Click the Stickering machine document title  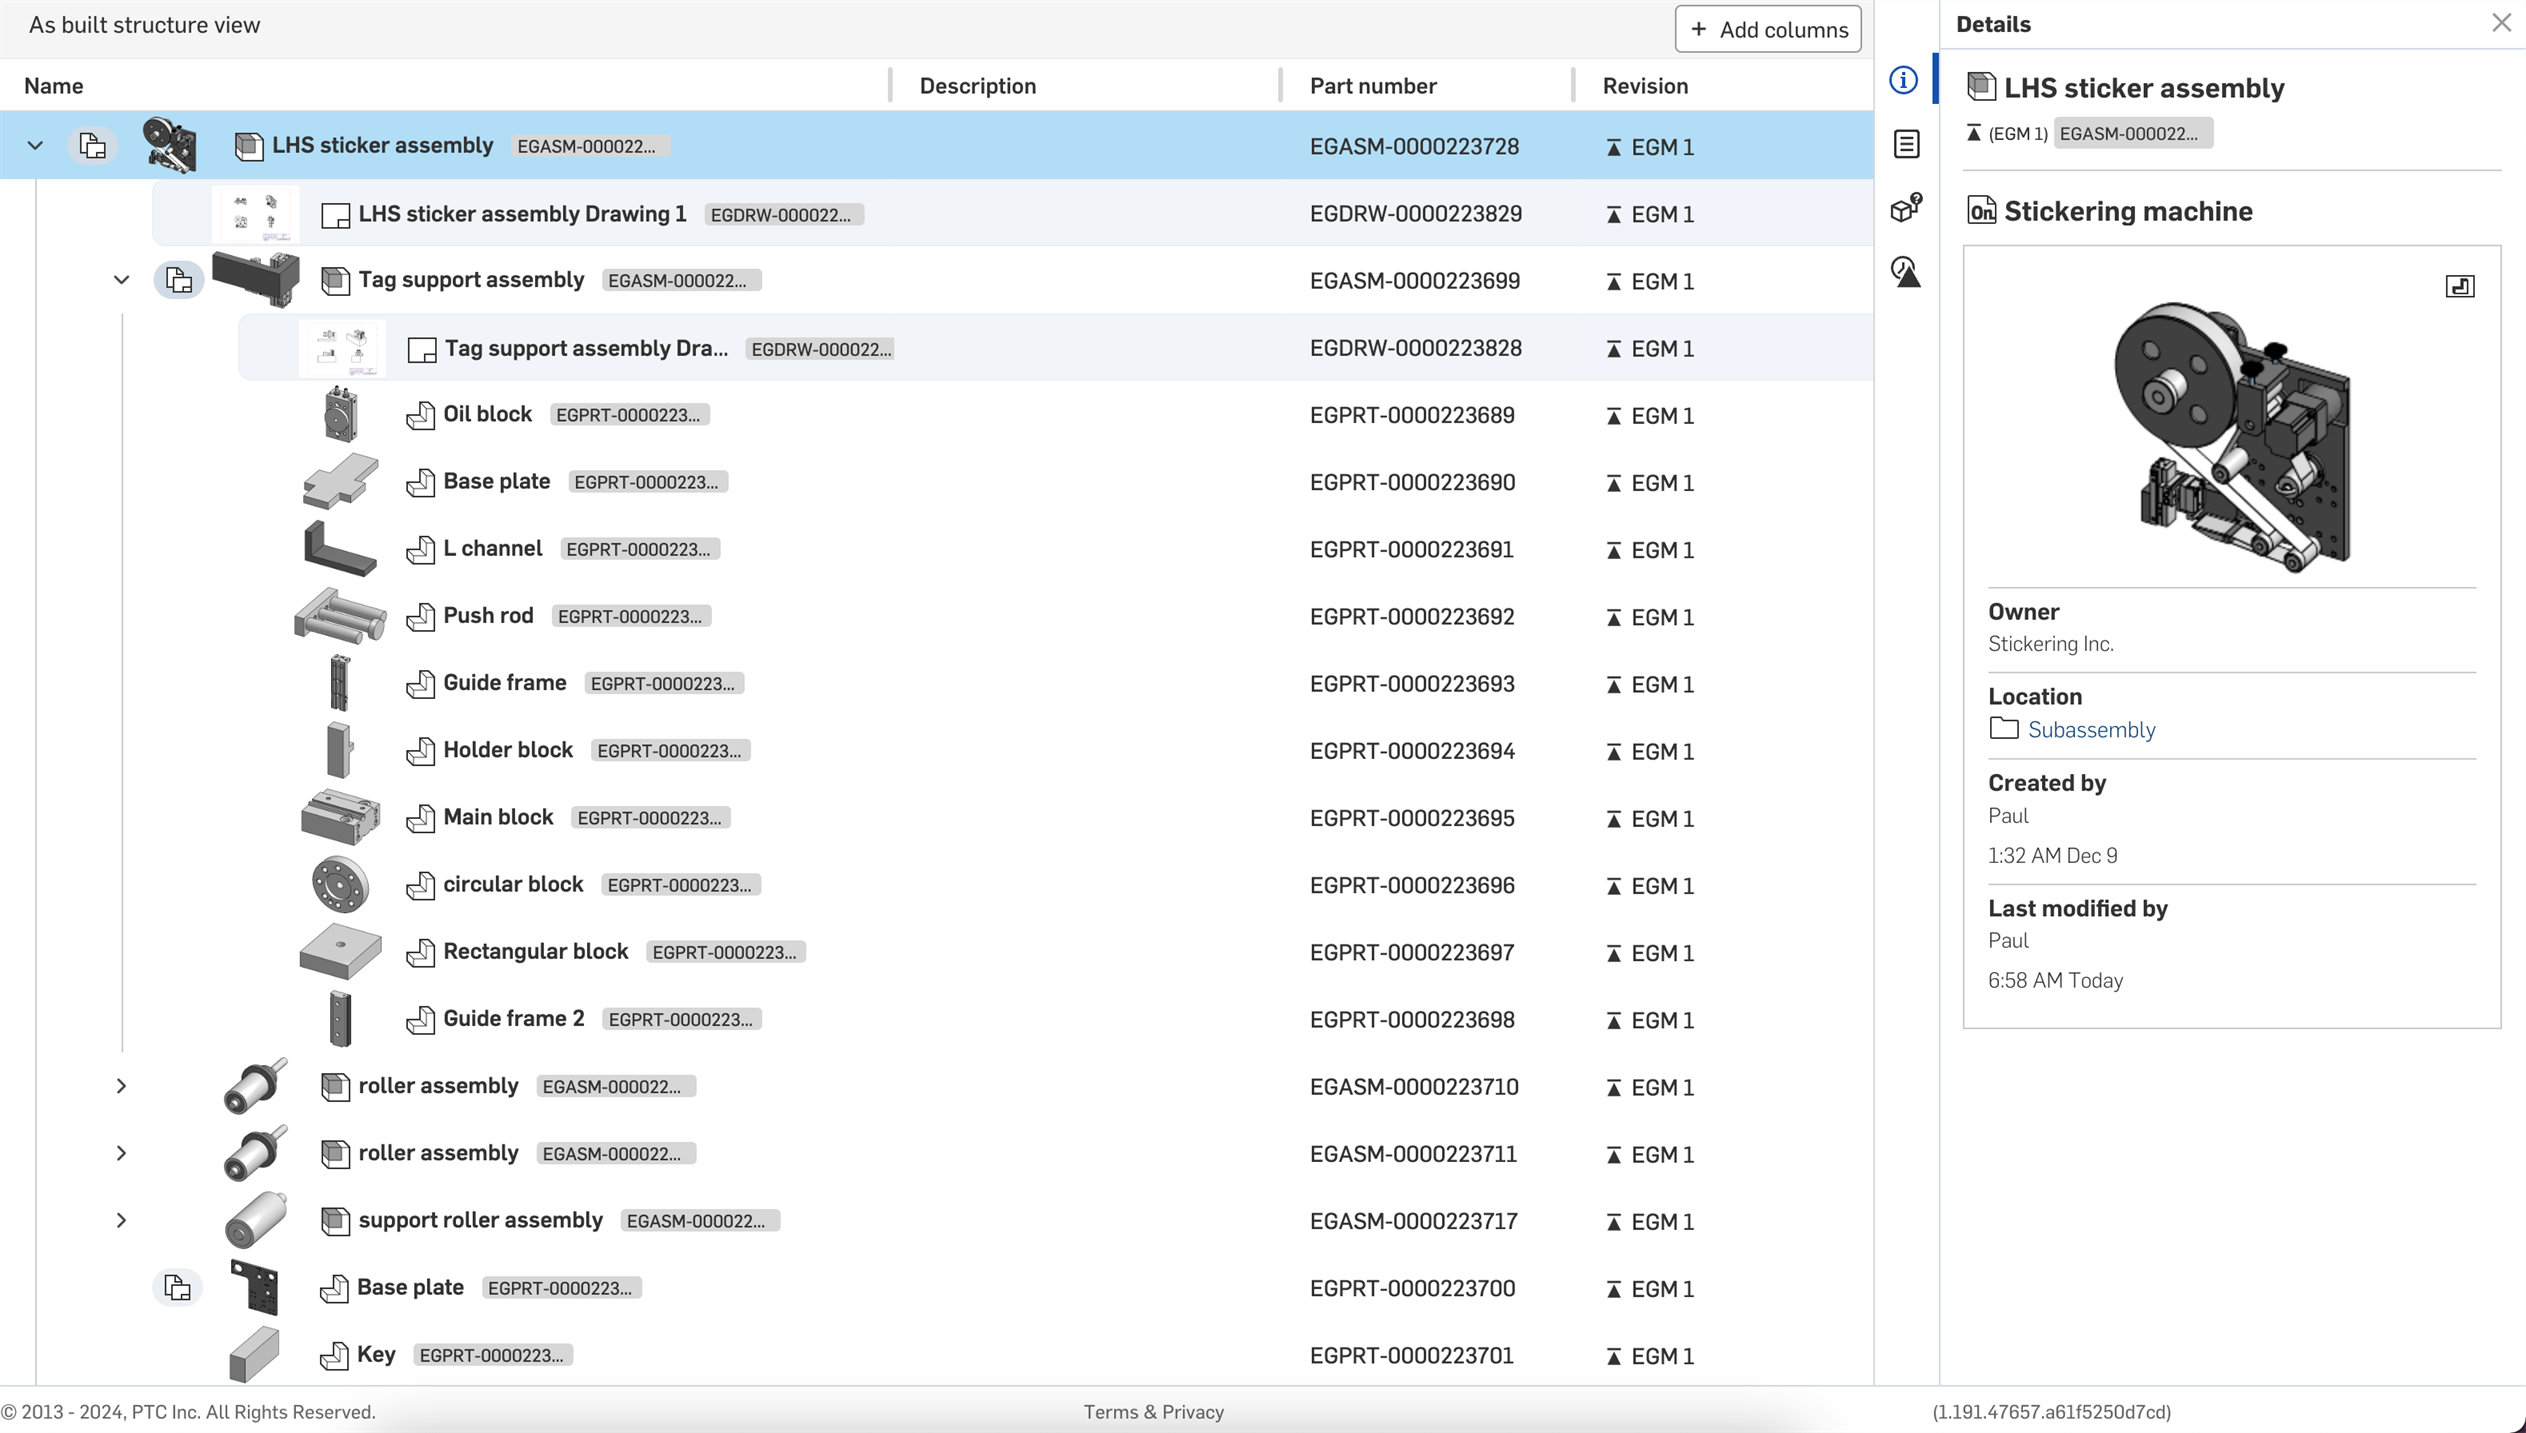[2127, 211]
